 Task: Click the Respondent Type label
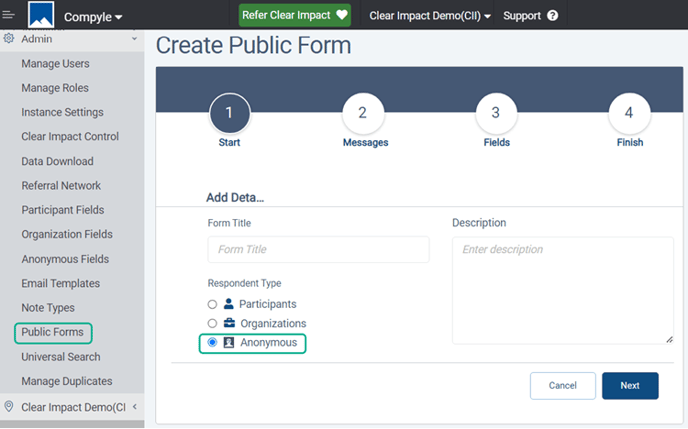click(244, 283)
